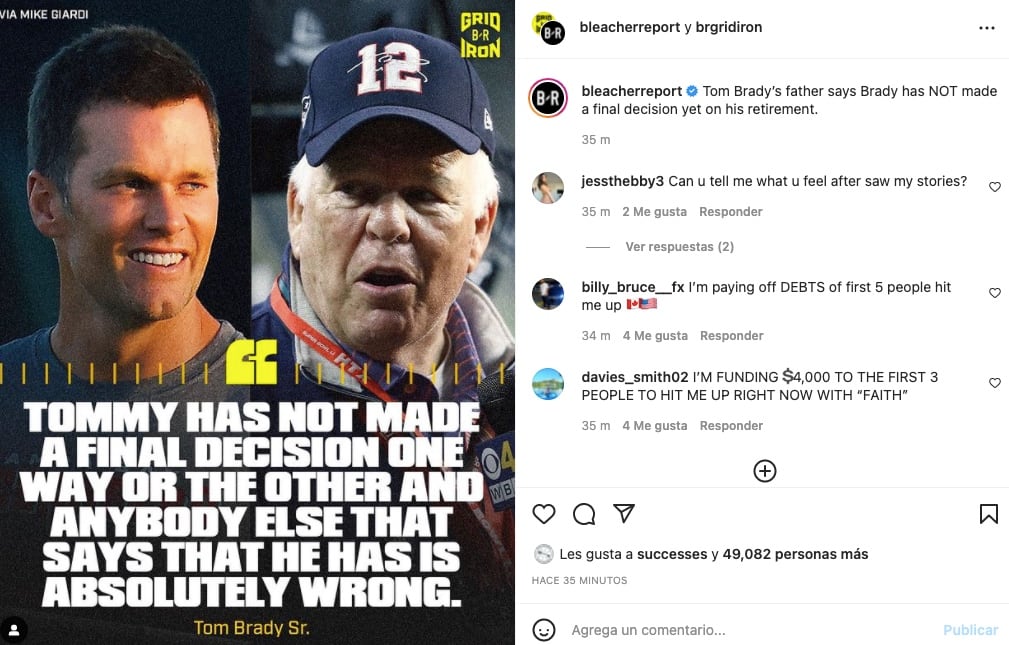Click the verified badge next to bleacherreport
This screenshot has width=1009, height=645.
691,90
